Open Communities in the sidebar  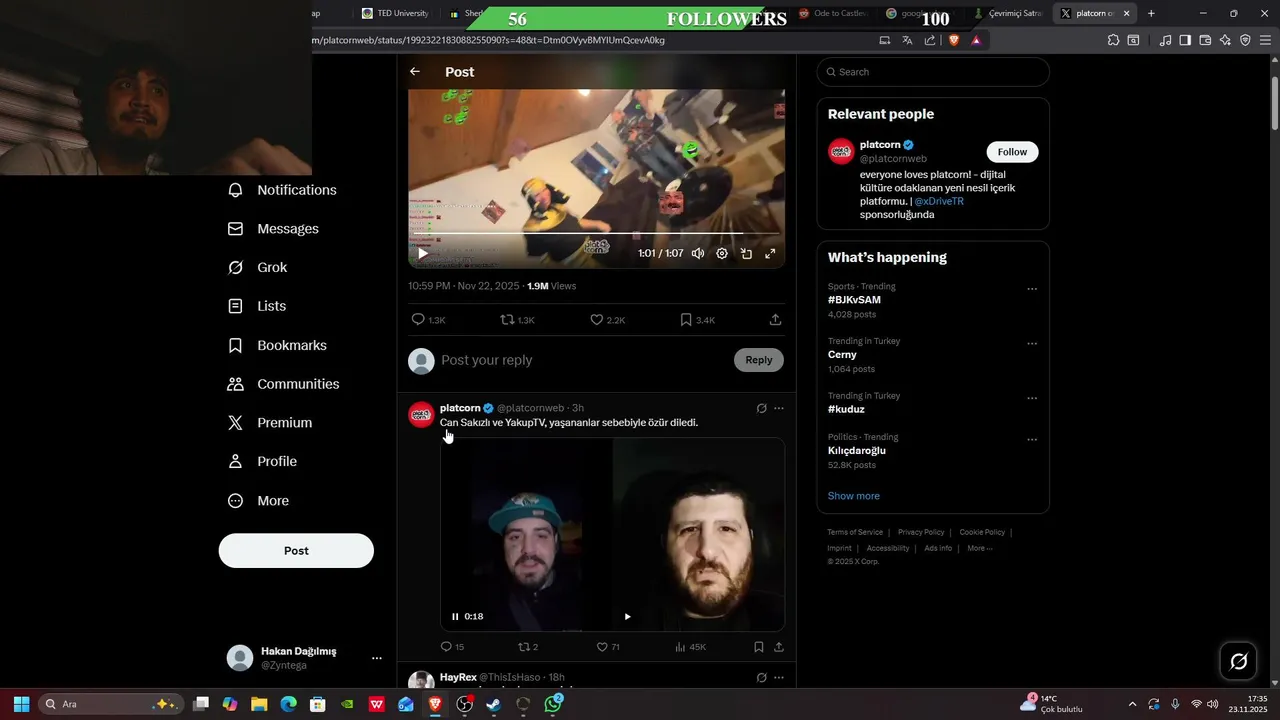(284, 384)
